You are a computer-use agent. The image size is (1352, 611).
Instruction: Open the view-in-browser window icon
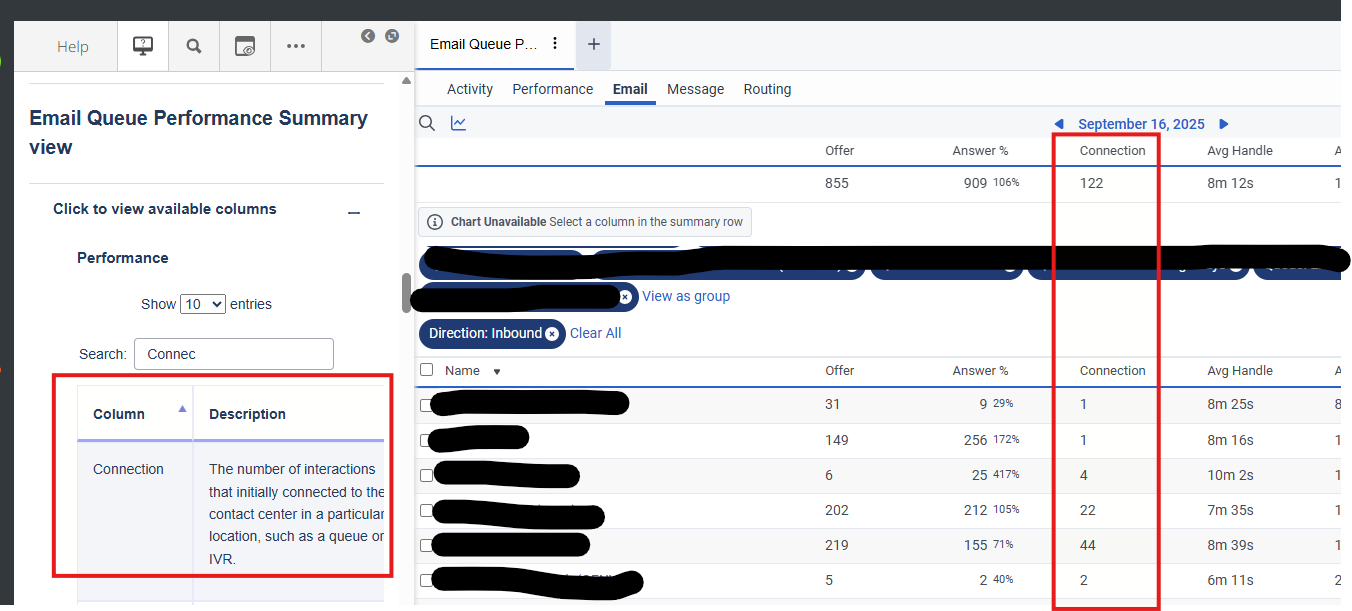coord(245,46)
